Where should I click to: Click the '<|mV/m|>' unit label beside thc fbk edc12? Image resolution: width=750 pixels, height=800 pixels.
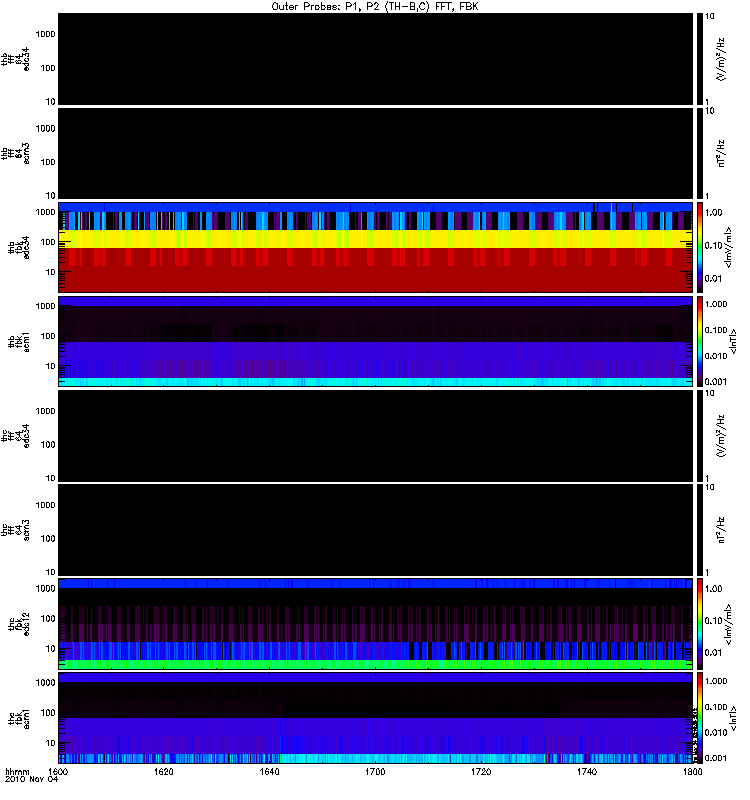pyautogui.click(x=728, y=624)
